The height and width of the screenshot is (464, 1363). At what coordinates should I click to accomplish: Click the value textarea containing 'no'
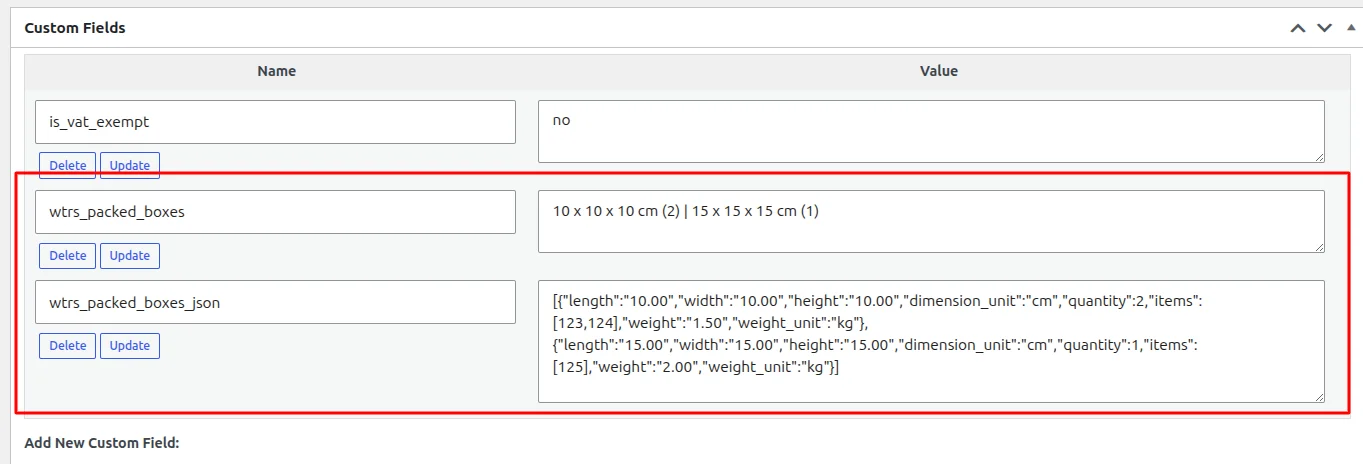[x=931, y=131]
